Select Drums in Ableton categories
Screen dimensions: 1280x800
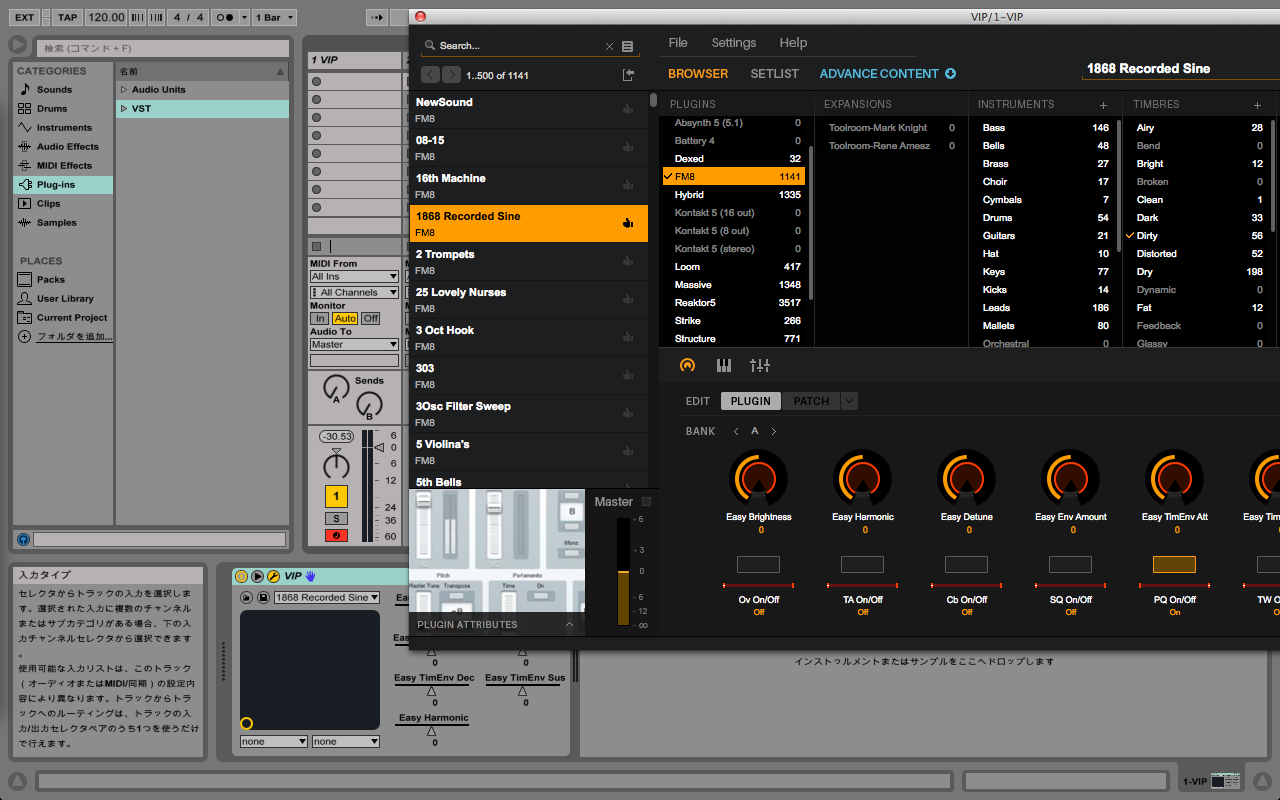(52, 108)
